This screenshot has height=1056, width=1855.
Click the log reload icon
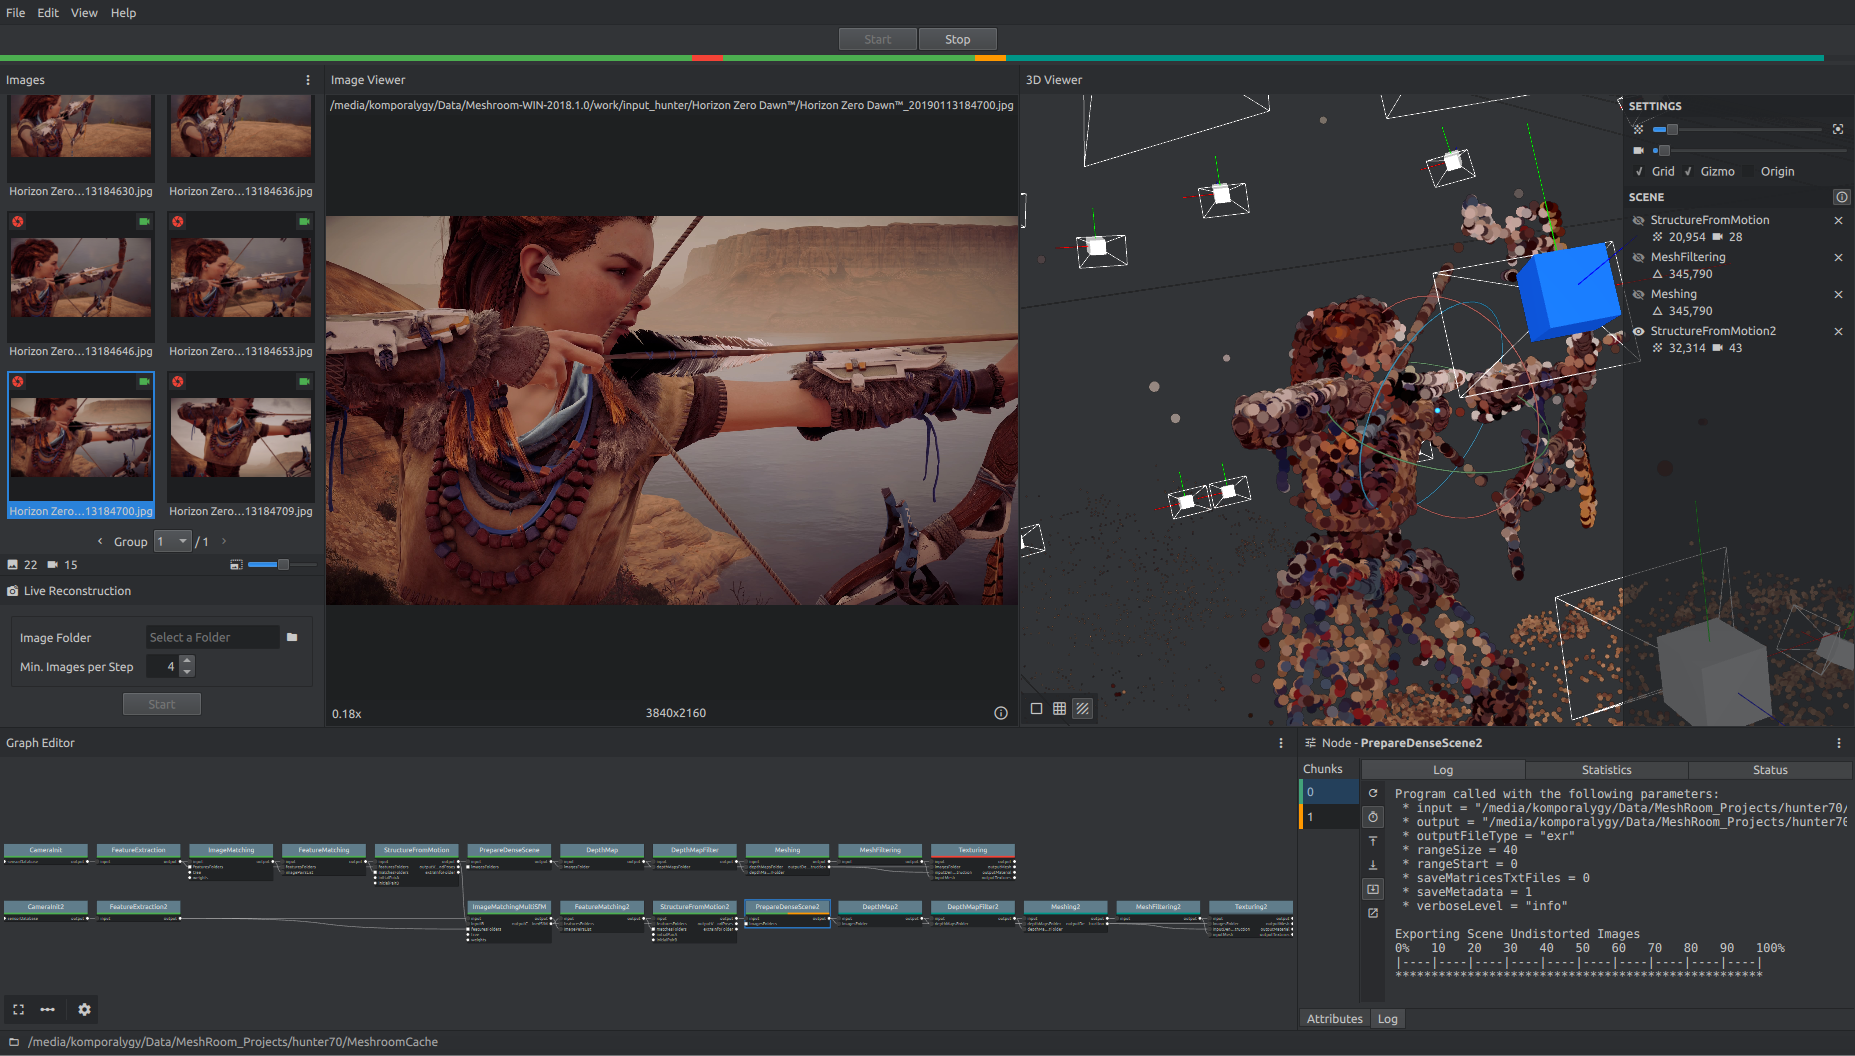1373,793
